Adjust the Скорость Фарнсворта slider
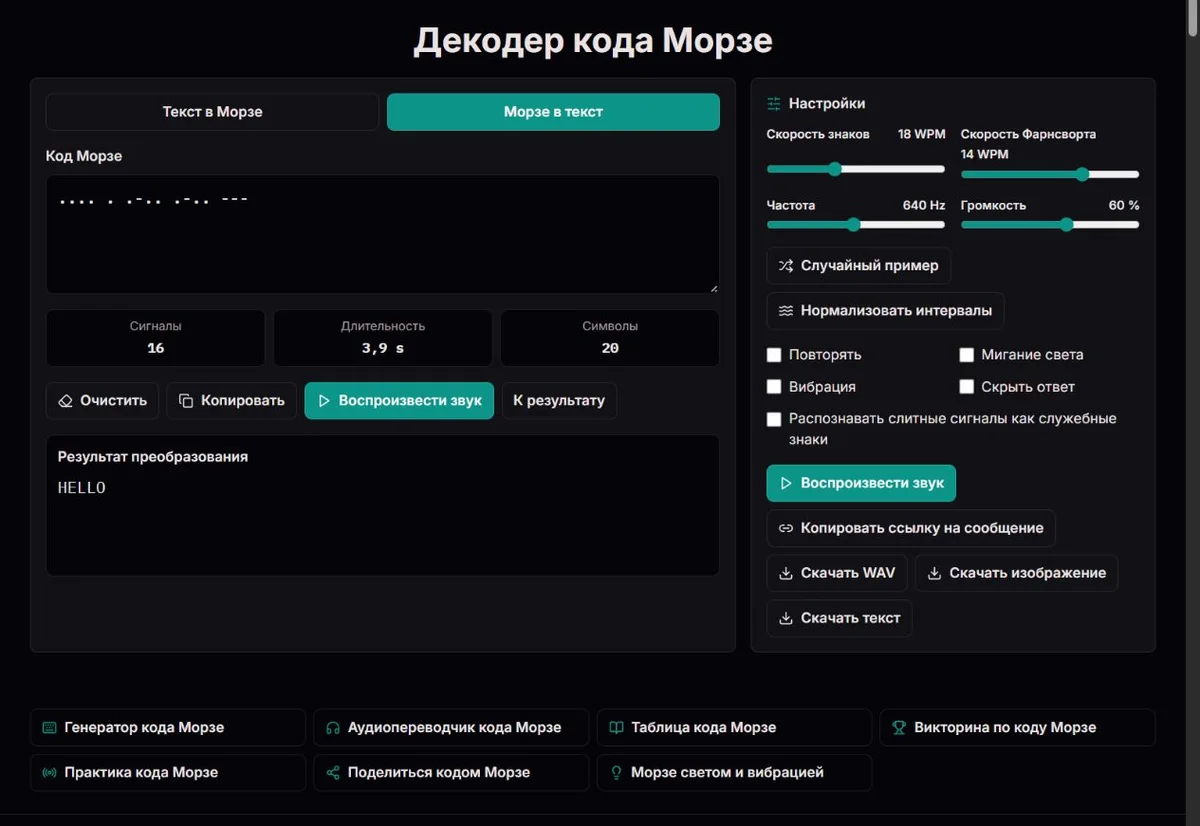This screenshot has height=826, width=1200. coord(1050,174)
